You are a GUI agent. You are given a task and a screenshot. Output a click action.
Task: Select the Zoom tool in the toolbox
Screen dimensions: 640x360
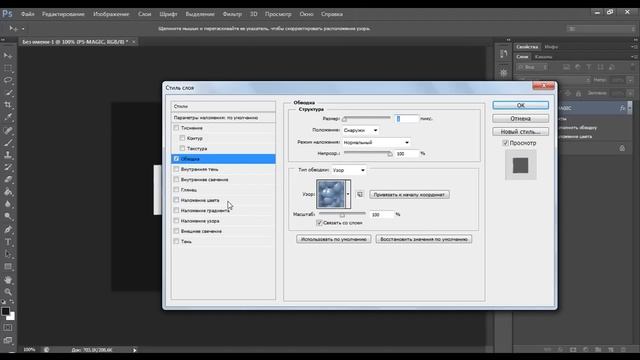pos(8,292)
